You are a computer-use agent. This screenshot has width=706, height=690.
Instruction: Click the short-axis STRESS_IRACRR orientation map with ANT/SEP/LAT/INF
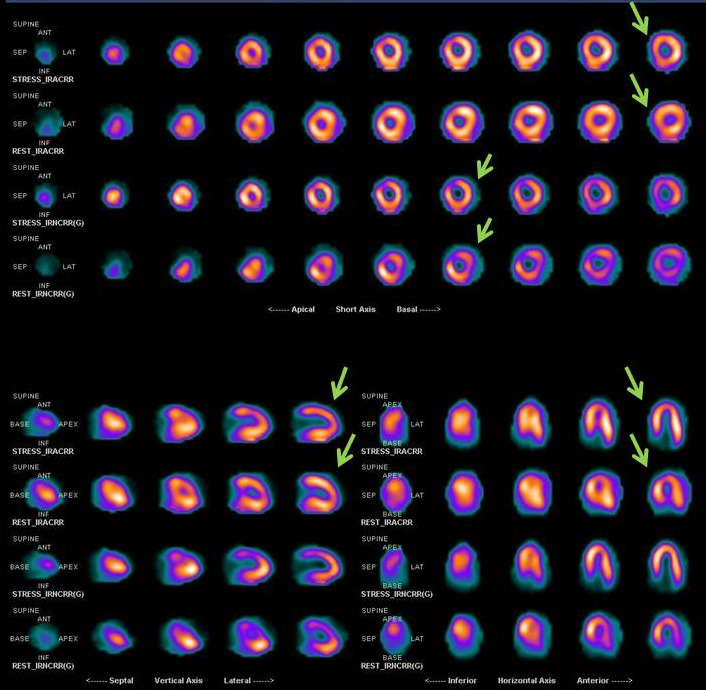pyautogui.click(x=45, y=52)
